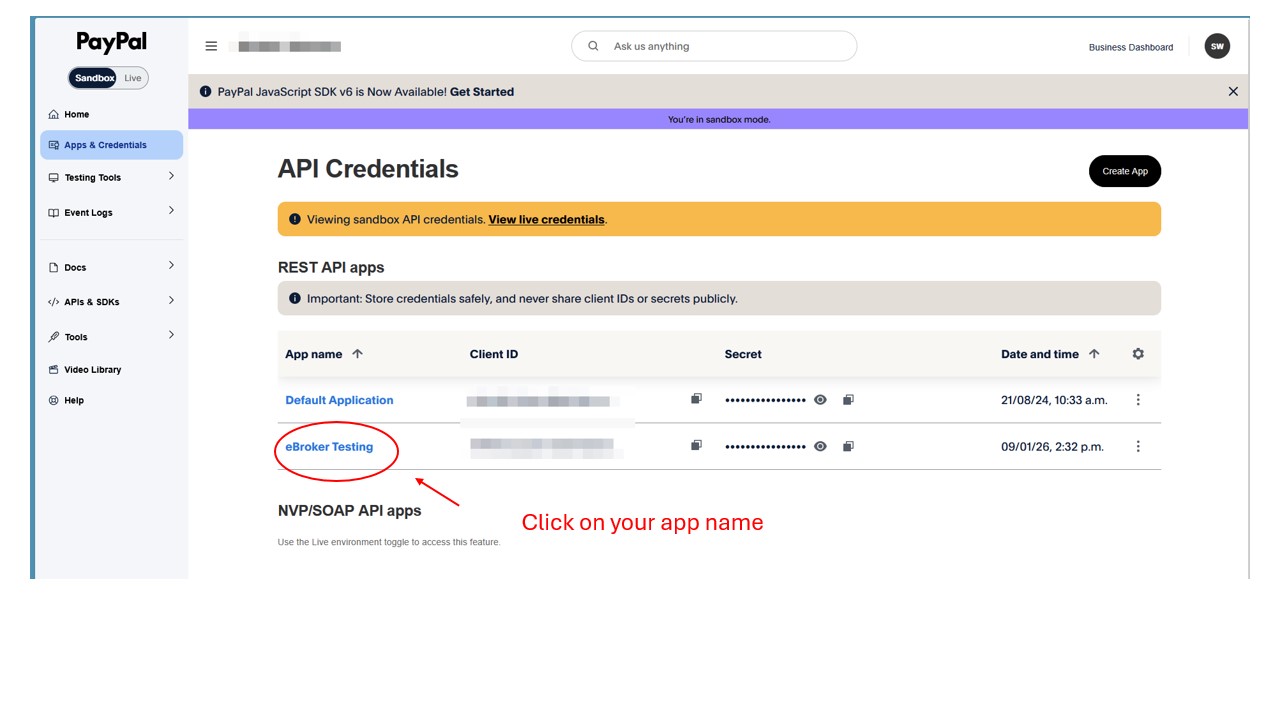Go to Business Dashboard
The height and width of the screenshot is (720, 1280).
(1131, 46)
